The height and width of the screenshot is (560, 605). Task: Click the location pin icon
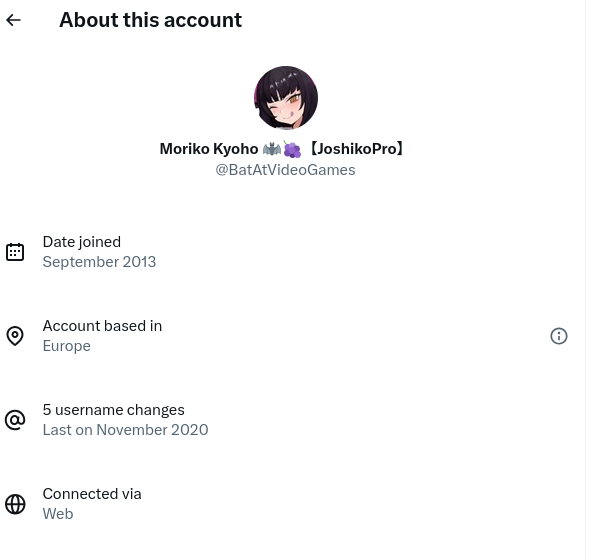15,336
